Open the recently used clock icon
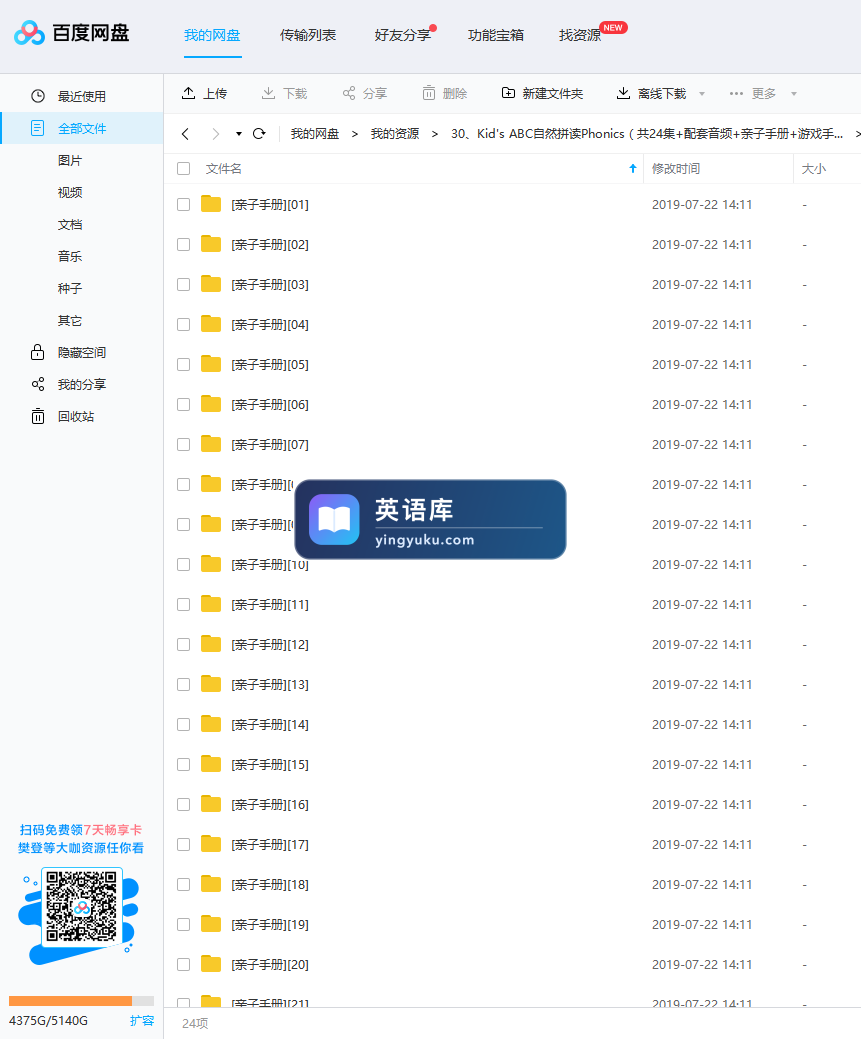 coord(38,96)
